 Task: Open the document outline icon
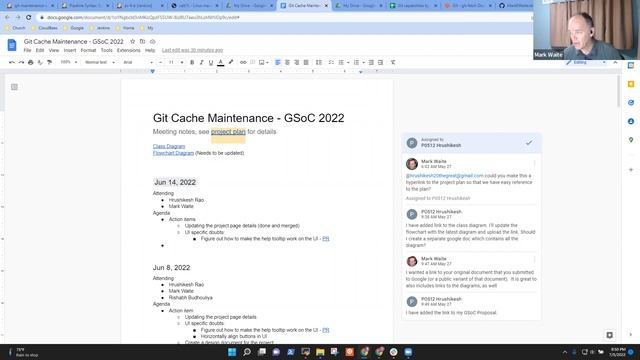tap(14, 87)
